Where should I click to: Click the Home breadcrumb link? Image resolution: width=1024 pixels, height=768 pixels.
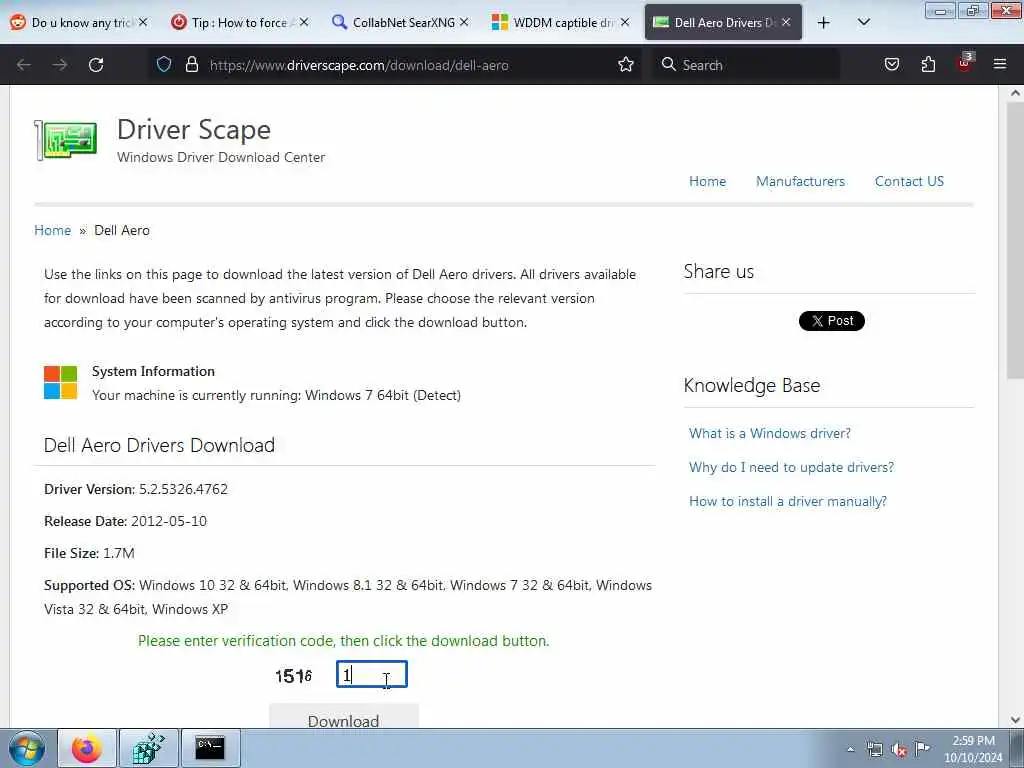tap(52, 231)
